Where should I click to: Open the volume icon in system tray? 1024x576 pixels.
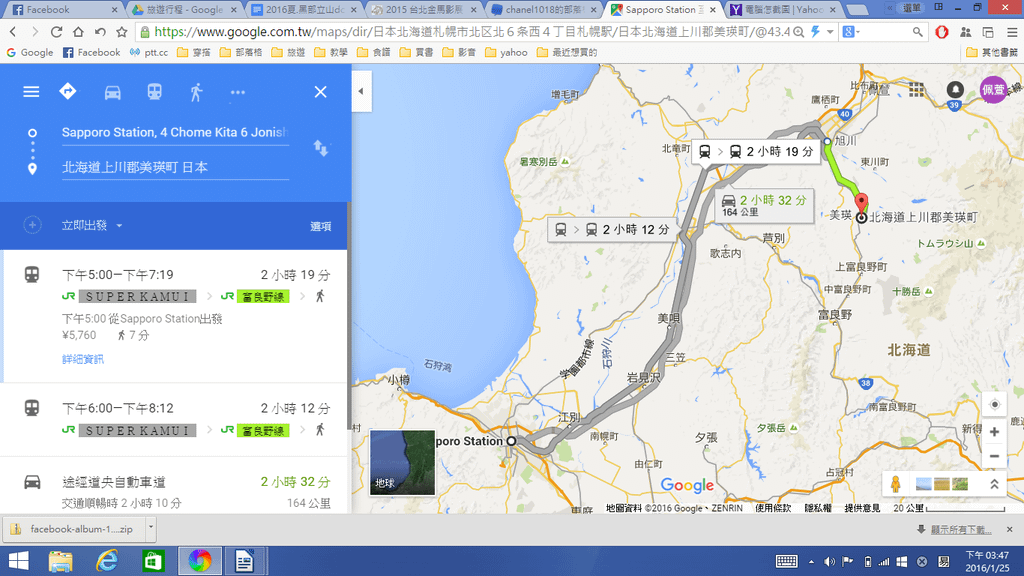(829, 562)
